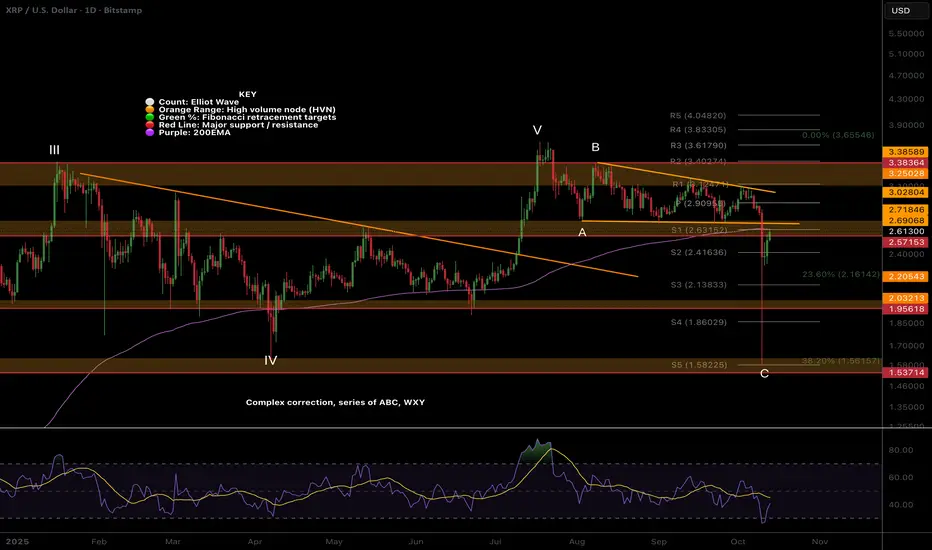Image resolution: width=932 pixels, height=550 pixels.
Task: Select the red Major support key circle
Action: (150, 125)
